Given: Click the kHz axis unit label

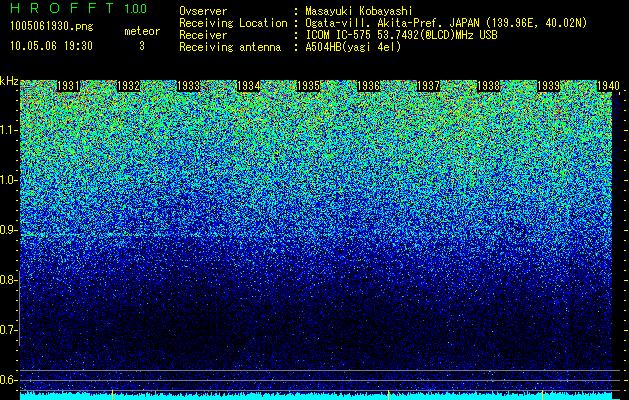Looking at the screenshot, I should pos(9,81).
